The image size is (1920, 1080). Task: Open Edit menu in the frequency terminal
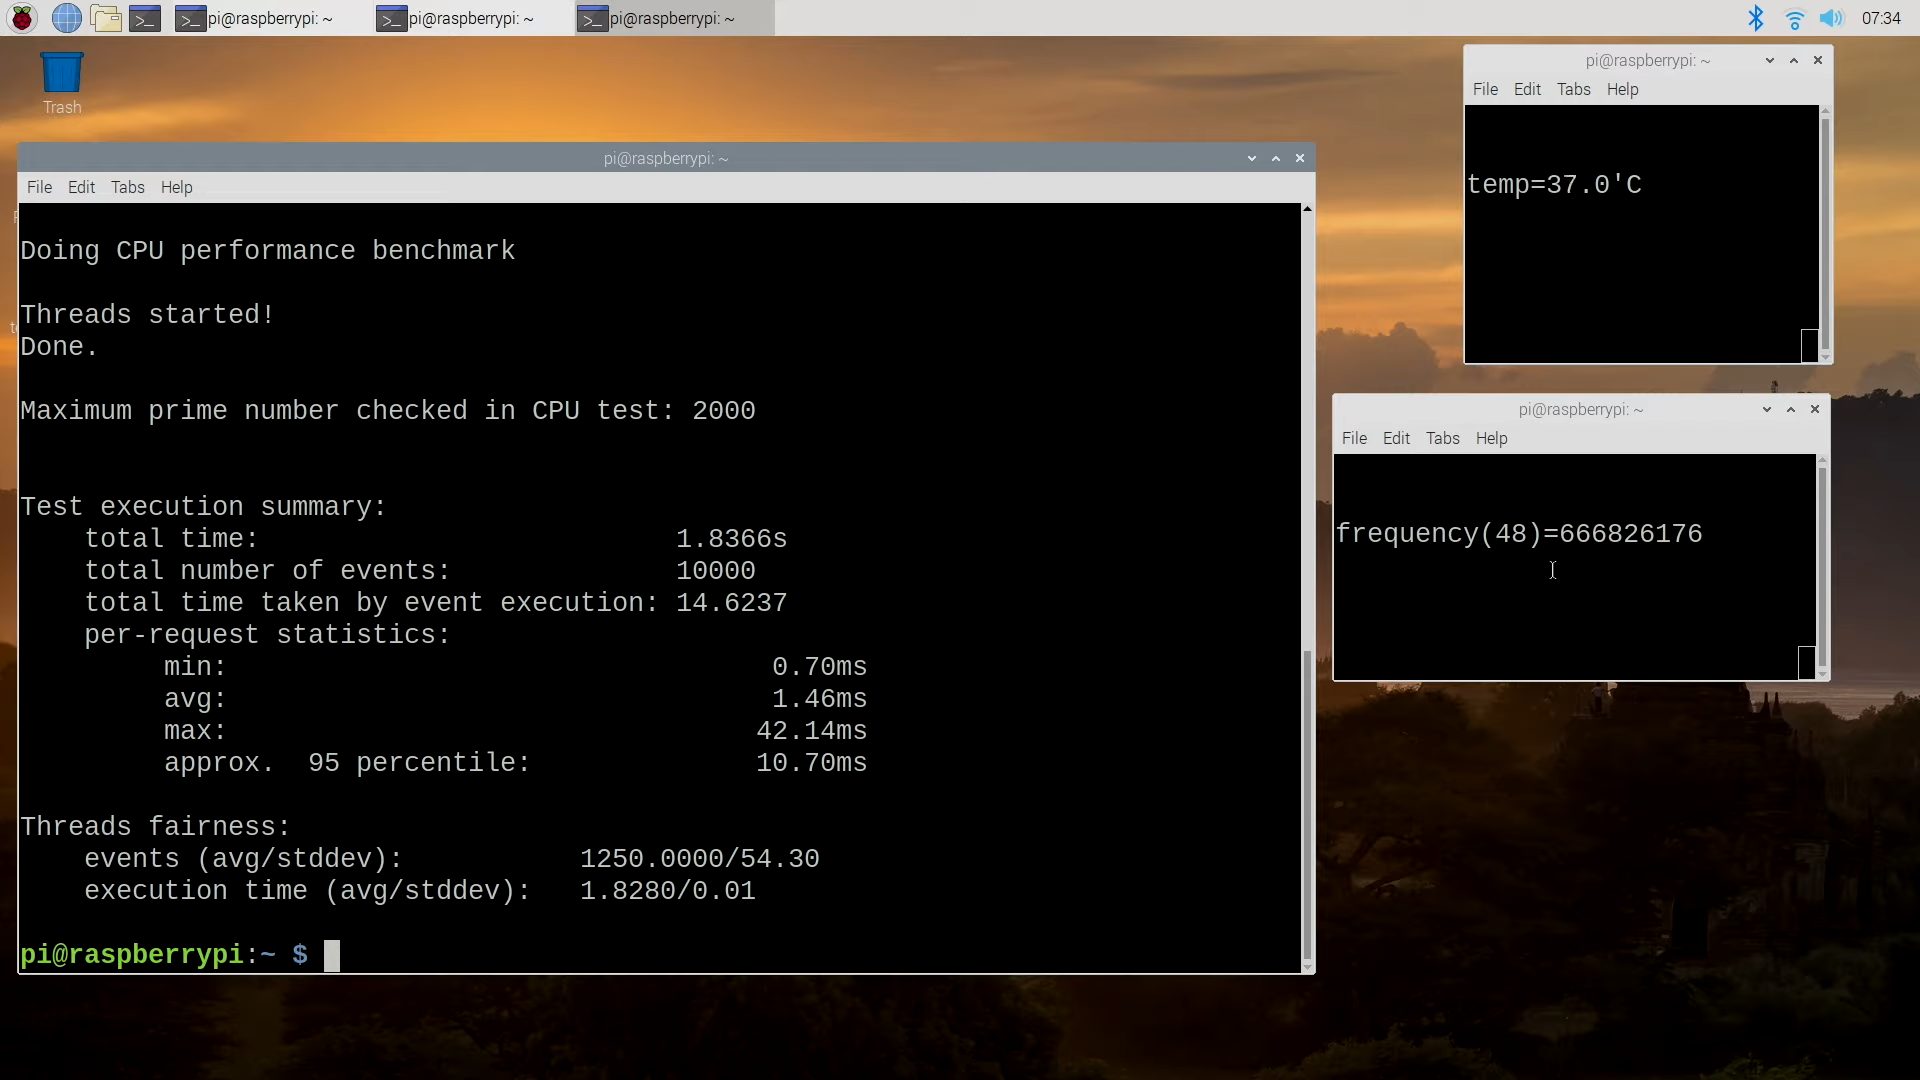point(1396,438)
